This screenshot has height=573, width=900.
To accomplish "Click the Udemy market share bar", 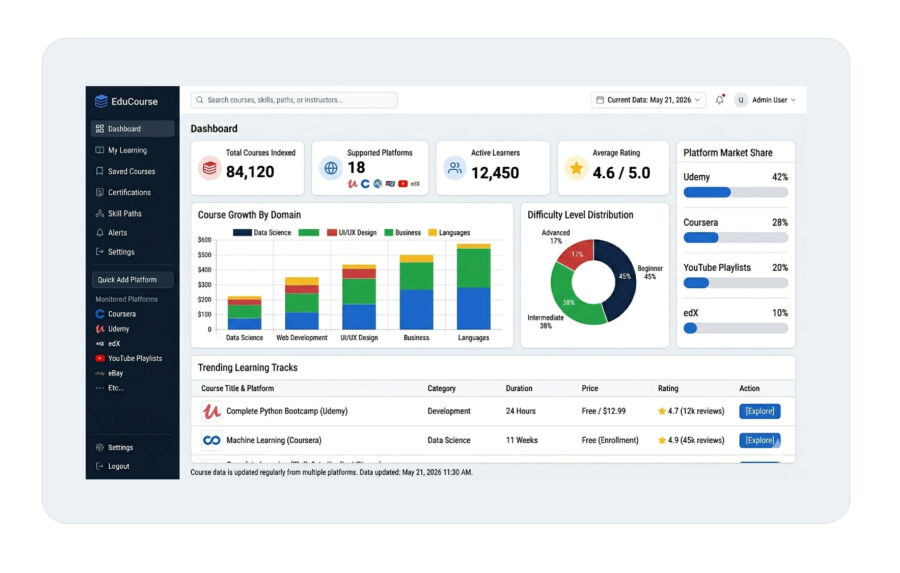I will tap(736, 192).
